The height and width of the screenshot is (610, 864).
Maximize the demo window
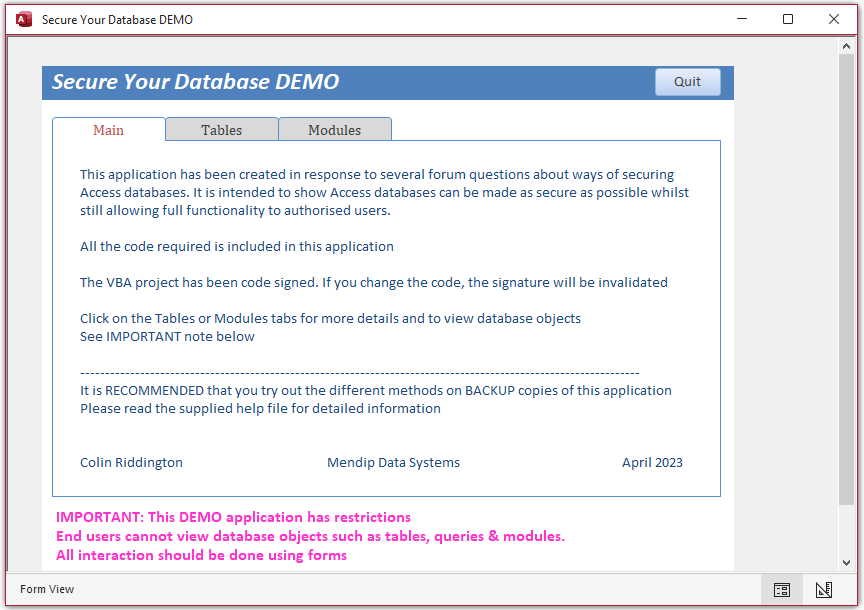pyautogui.click(x=788, y=19)
